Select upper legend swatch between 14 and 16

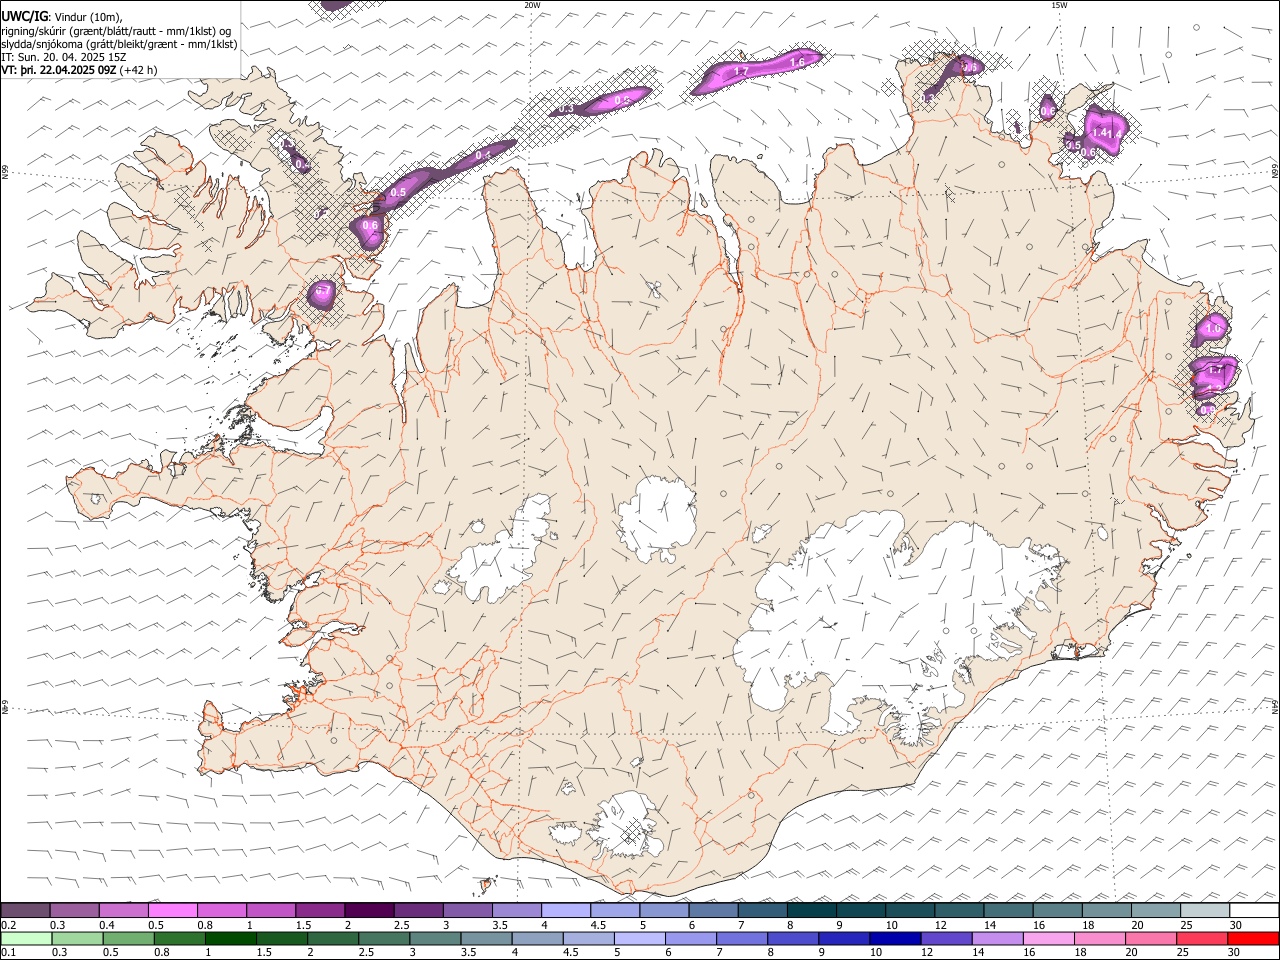point(1007,910)
